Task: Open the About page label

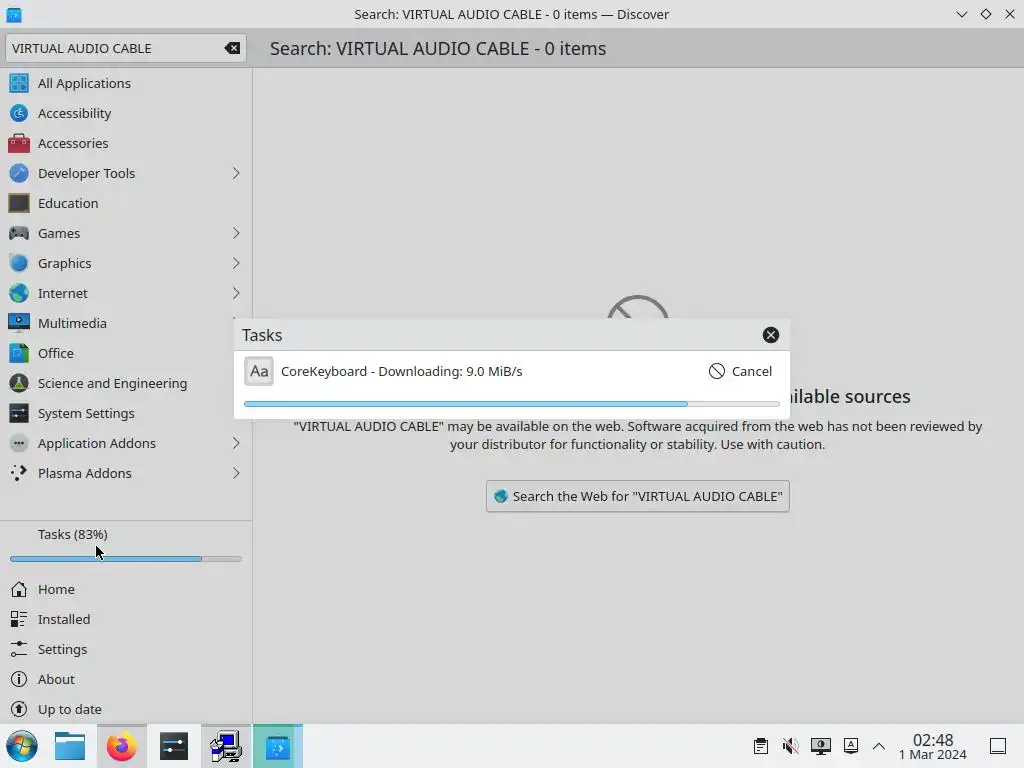Action: [56, 679]
